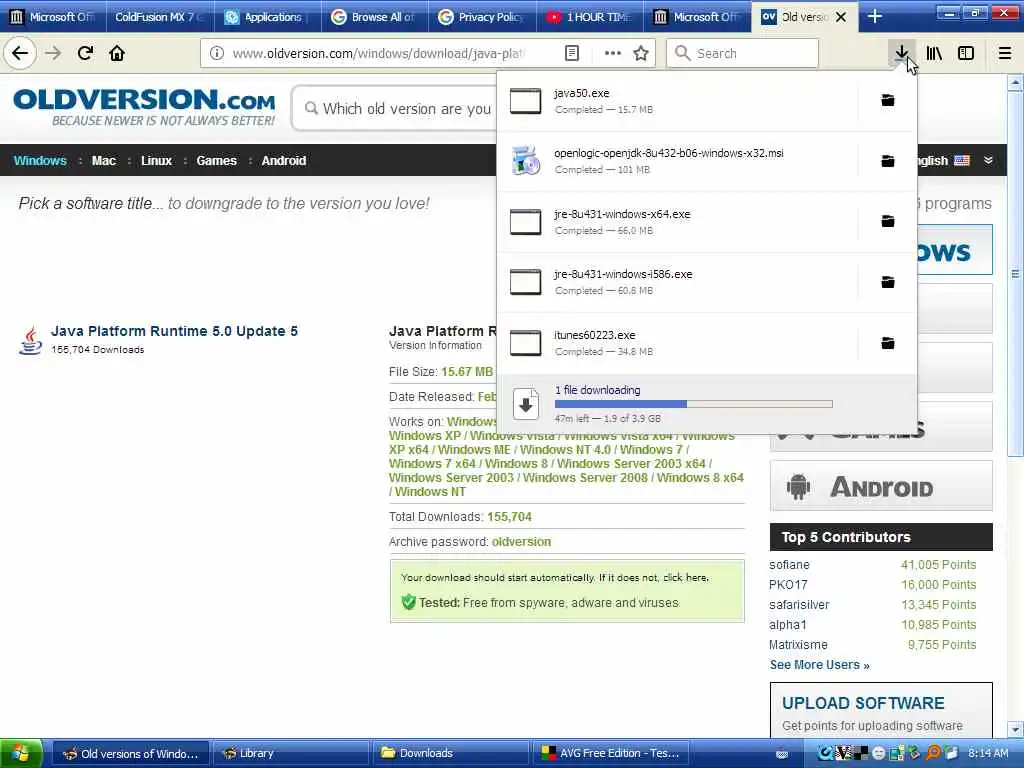Show site information icon in address bar
The image size is (1024, 768).
(x=217, y=54)
